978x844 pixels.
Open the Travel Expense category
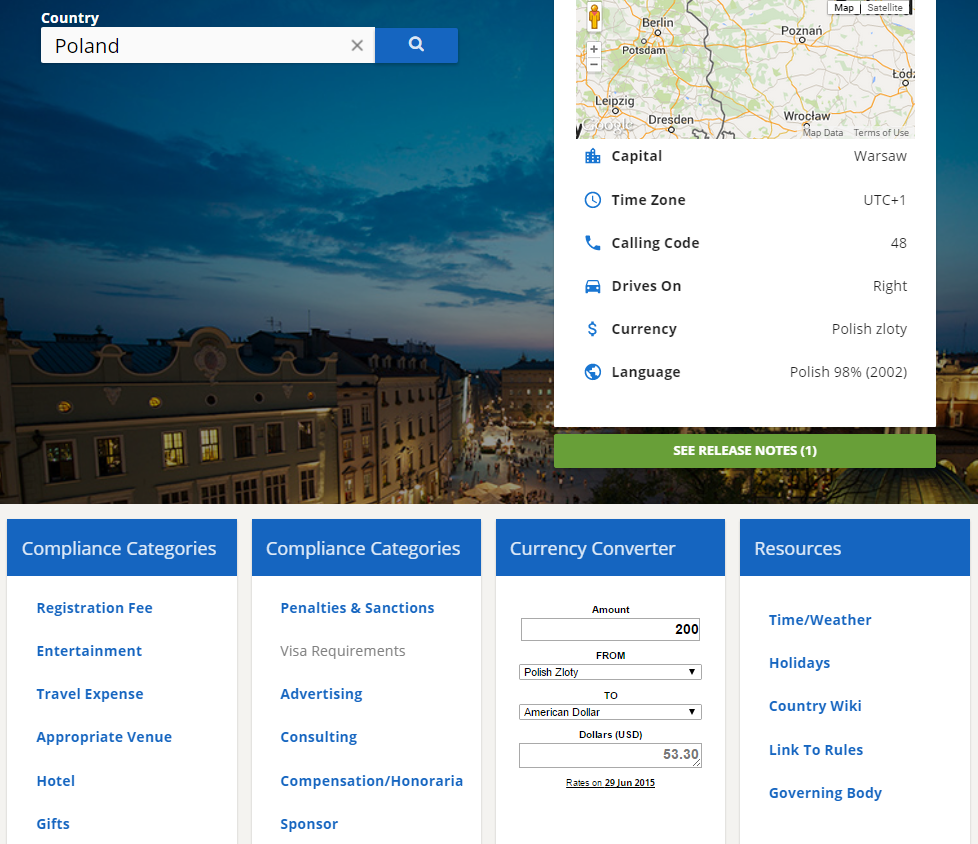click(90, 694)
